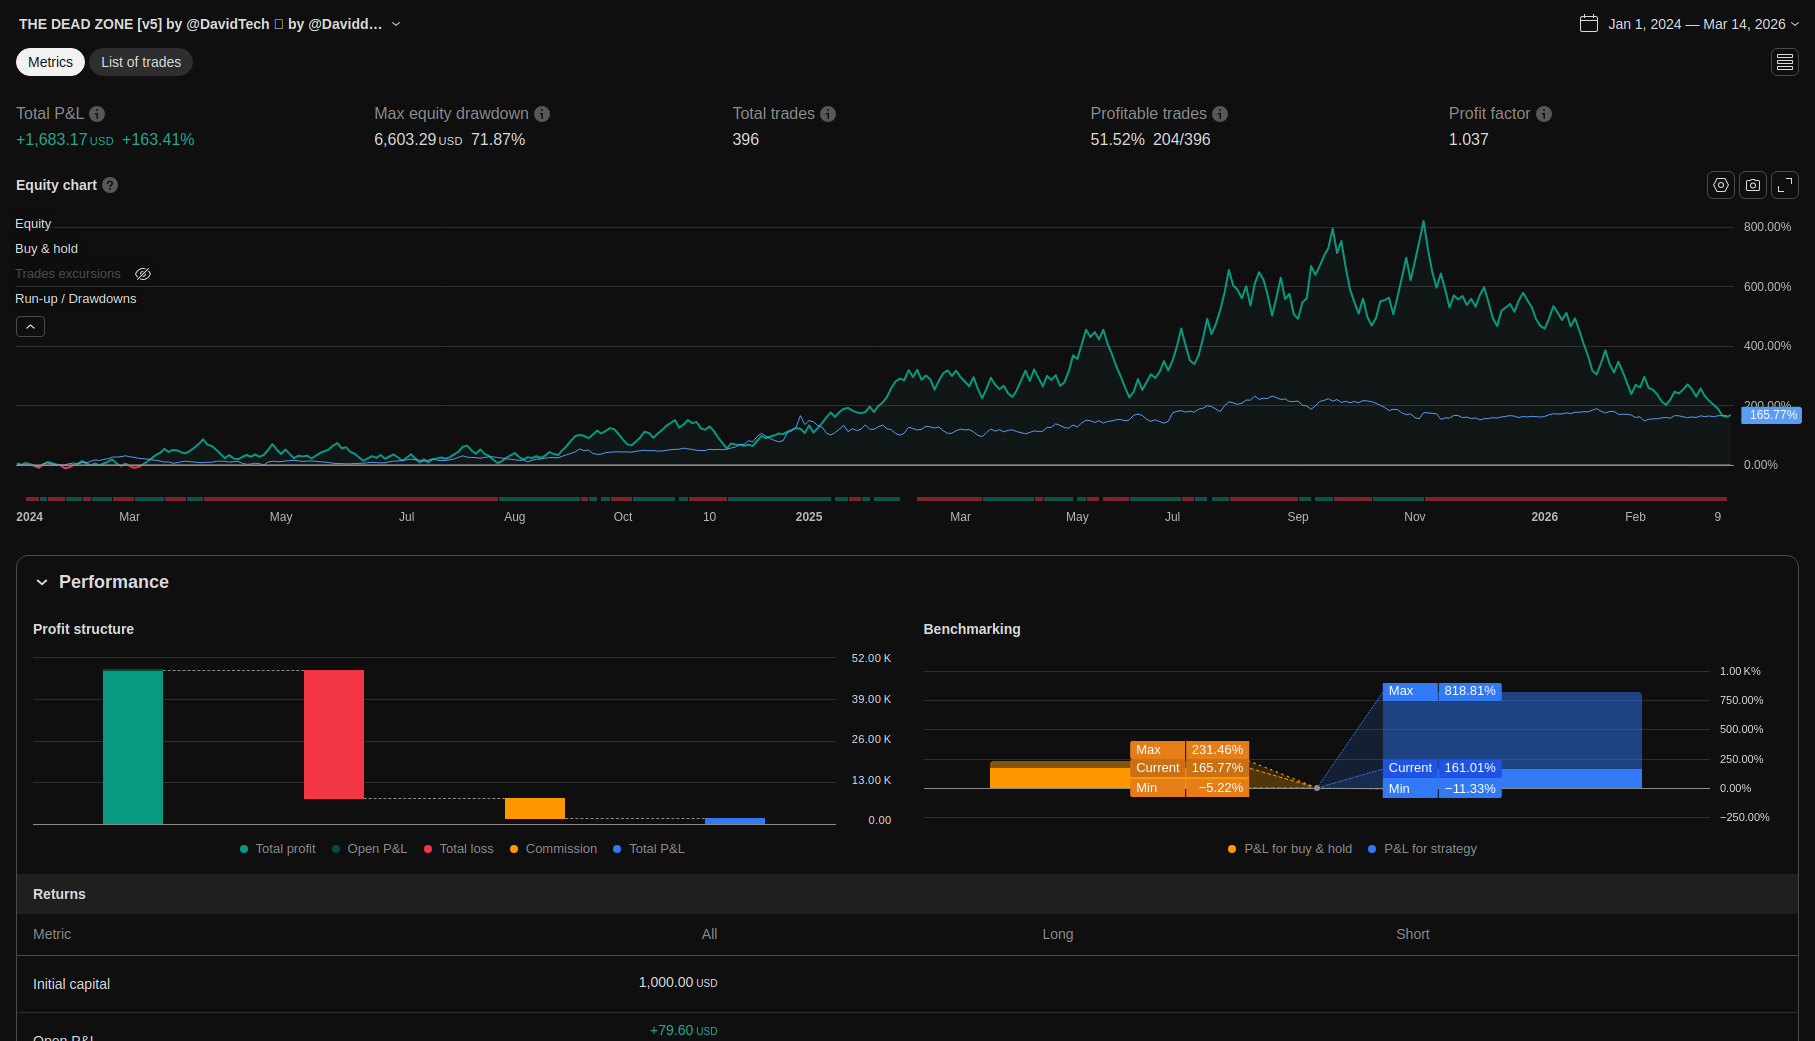The image size is (1815, 1041).
Task: Collapse the equity chart legend
Action: (x=30, y=327)
